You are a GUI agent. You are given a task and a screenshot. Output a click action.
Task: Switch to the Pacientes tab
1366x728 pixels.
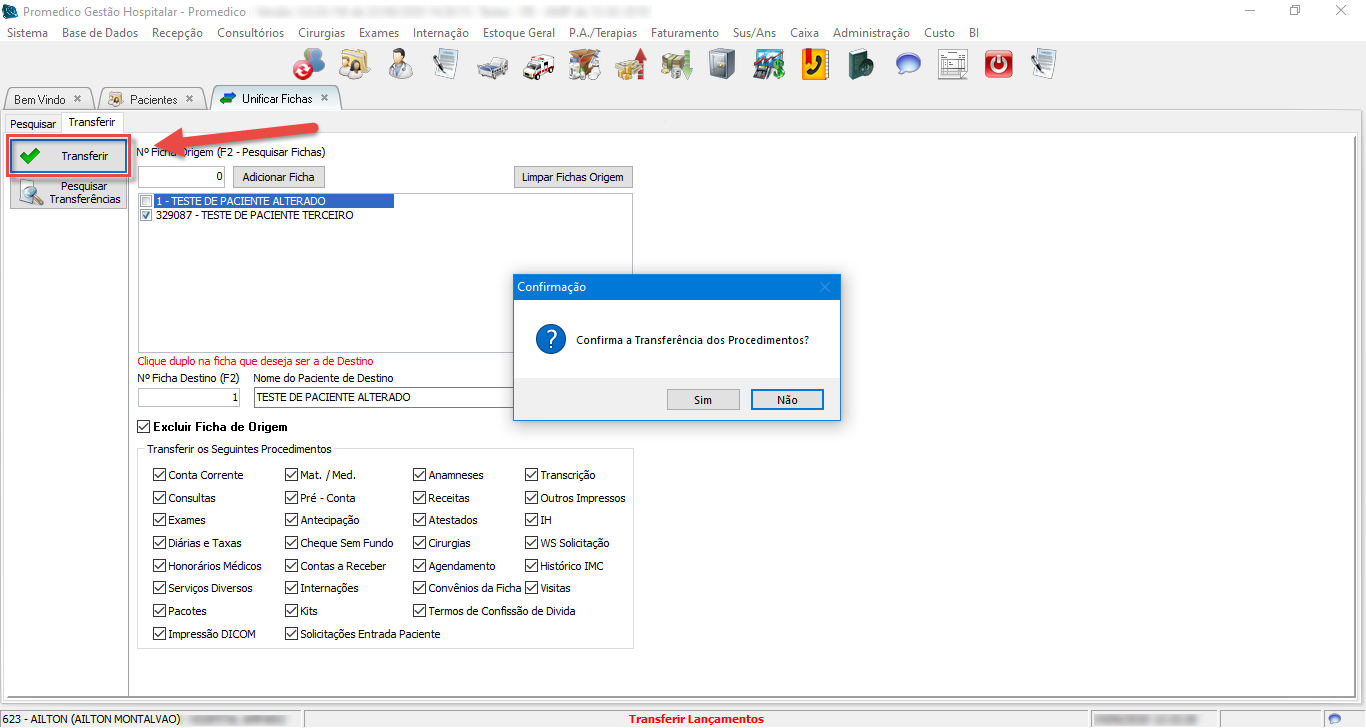[153, 99]
